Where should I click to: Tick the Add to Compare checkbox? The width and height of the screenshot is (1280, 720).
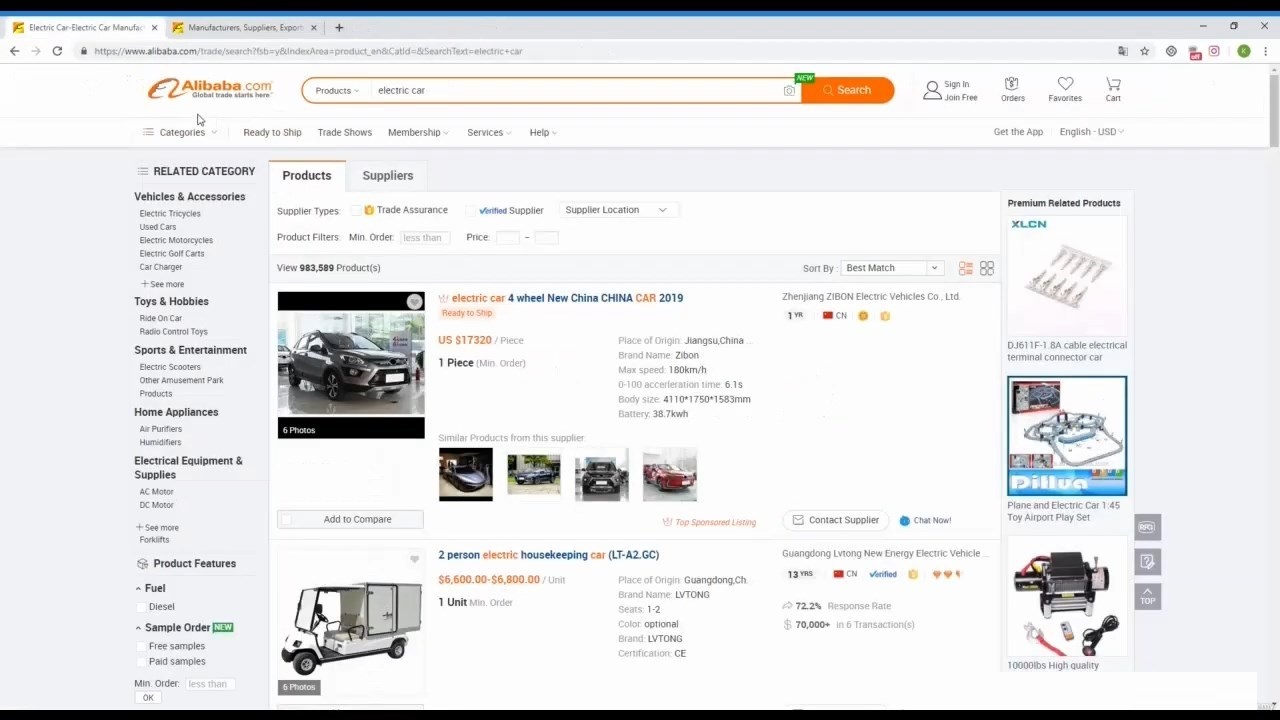pos(287,519)
